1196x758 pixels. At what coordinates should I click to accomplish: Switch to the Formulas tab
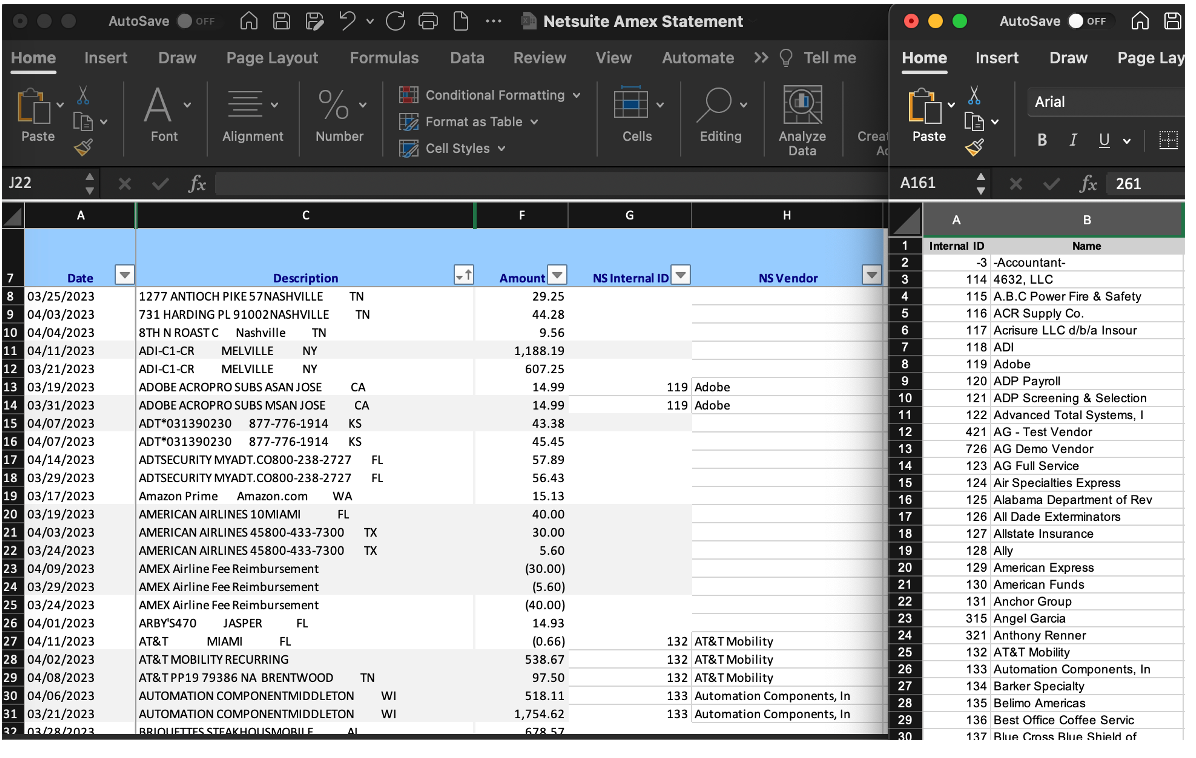384,58
